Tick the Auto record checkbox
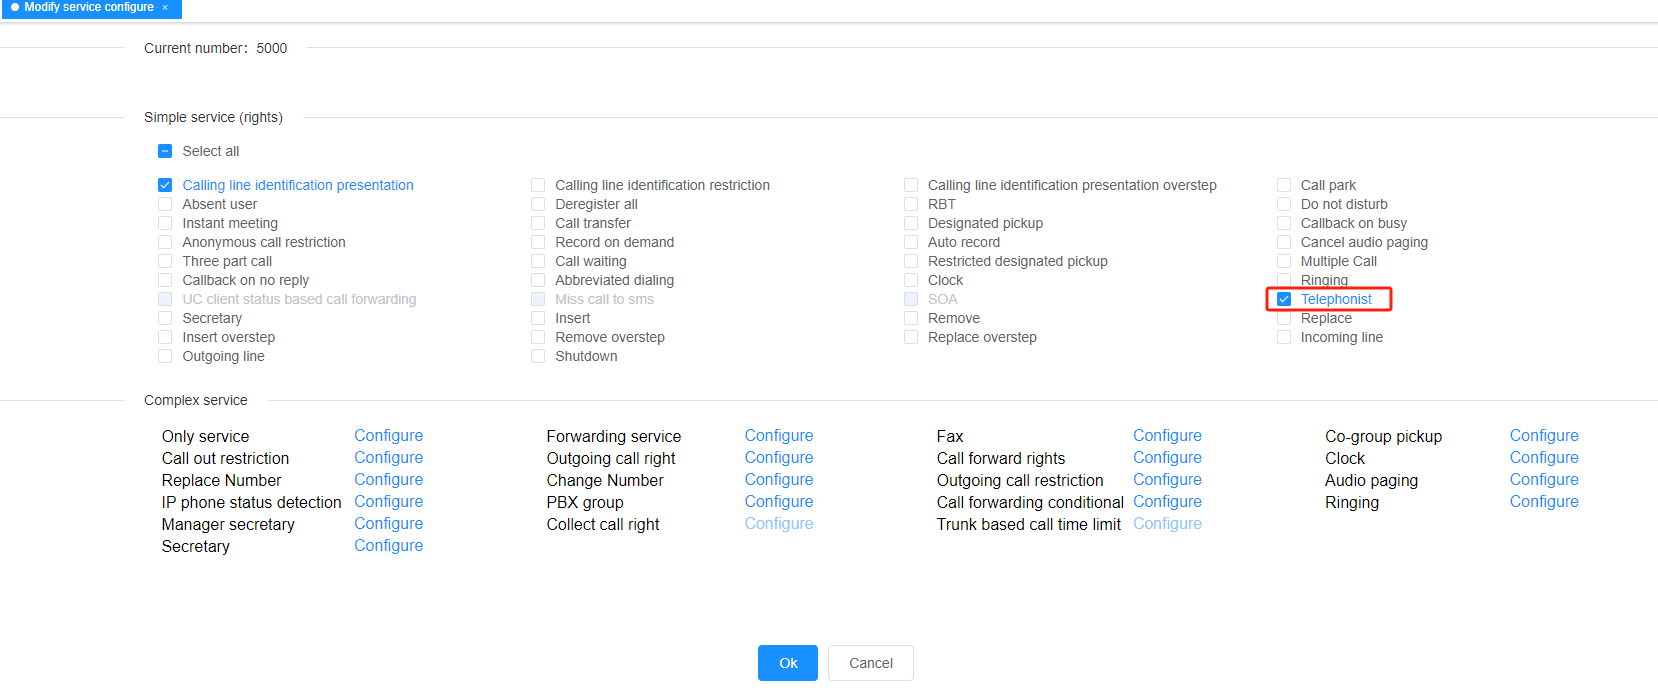 [911, 242]
